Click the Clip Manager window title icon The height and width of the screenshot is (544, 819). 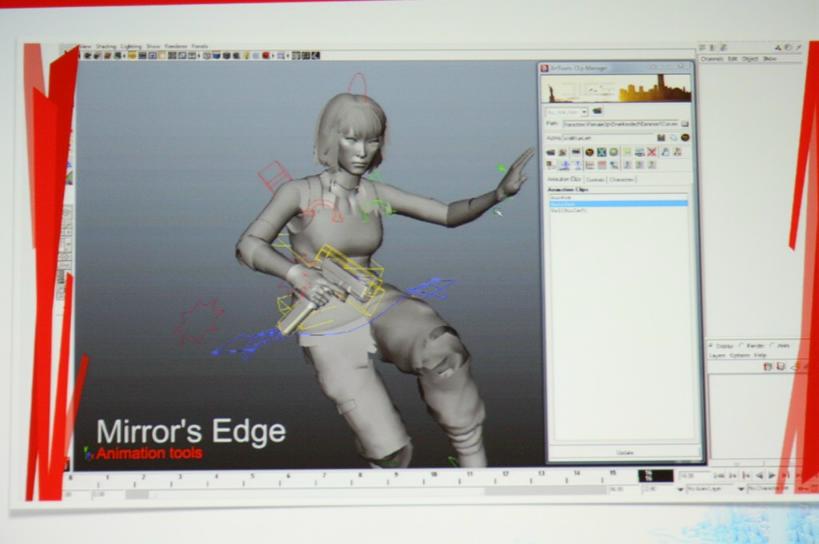[x=544, y=68]
